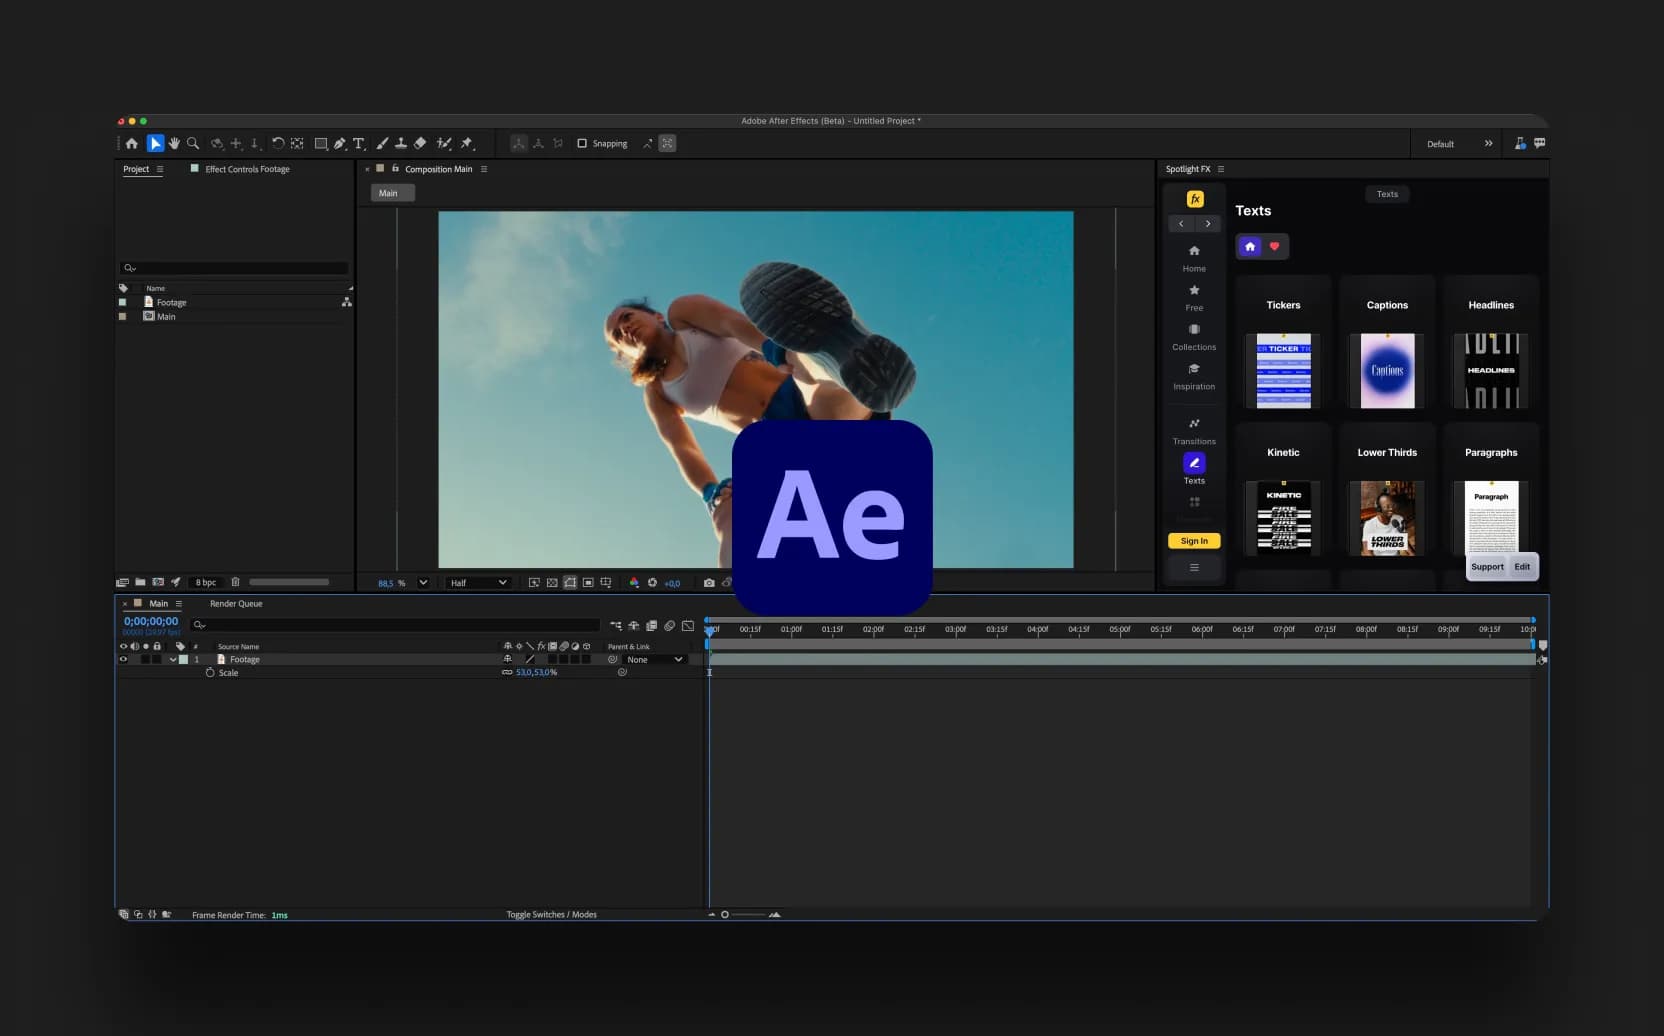Open the Texts section in Spotlight FX
Viewport: 1664px width, 1036px height.
point(1194,468)
